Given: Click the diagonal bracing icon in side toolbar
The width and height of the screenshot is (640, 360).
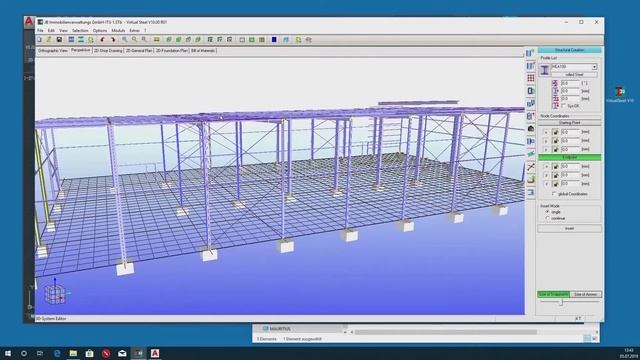Looking at the screenshot, I should (x=531, y=167).
